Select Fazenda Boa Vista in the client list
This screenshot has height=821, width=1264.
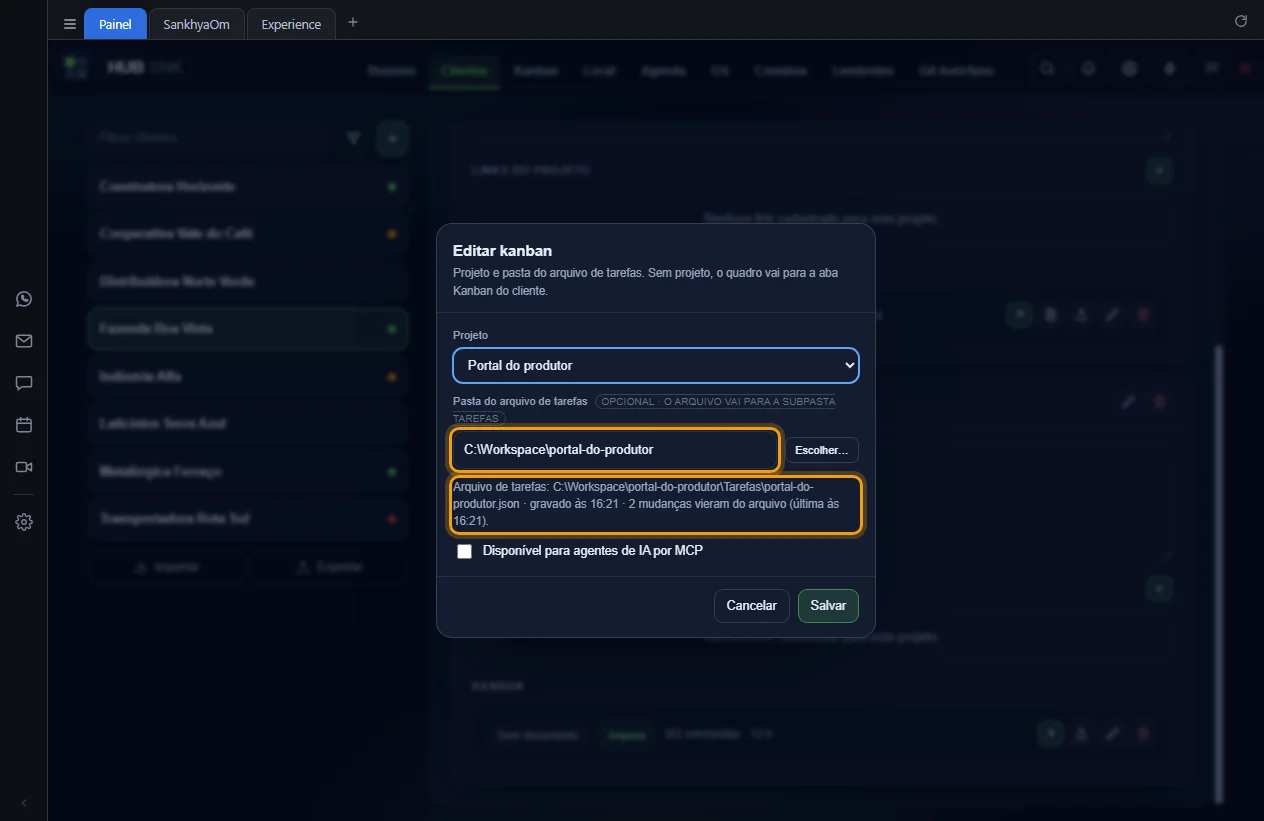pos(248,329)
